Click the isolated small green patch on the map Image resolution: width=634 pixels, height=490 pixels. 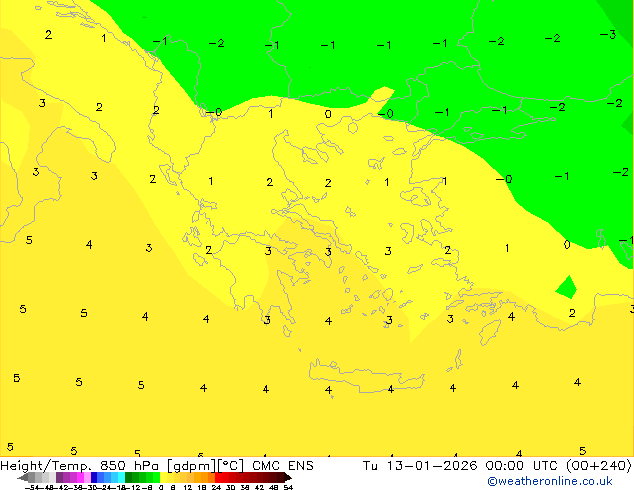[x=567, y=288]
